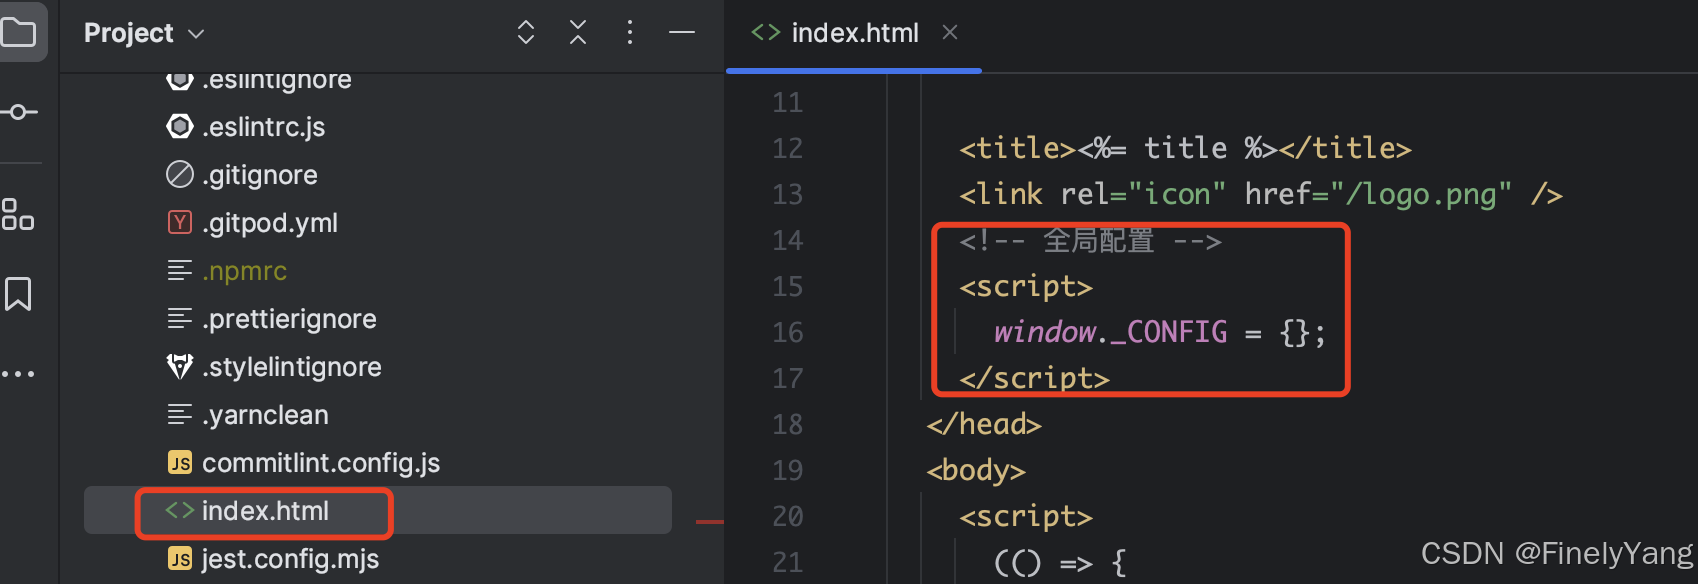Image resolution: width=1698 pixels, height=584 pixels.
Task: Hide the Project panel with minimize dash
Action: coord(682,33)
